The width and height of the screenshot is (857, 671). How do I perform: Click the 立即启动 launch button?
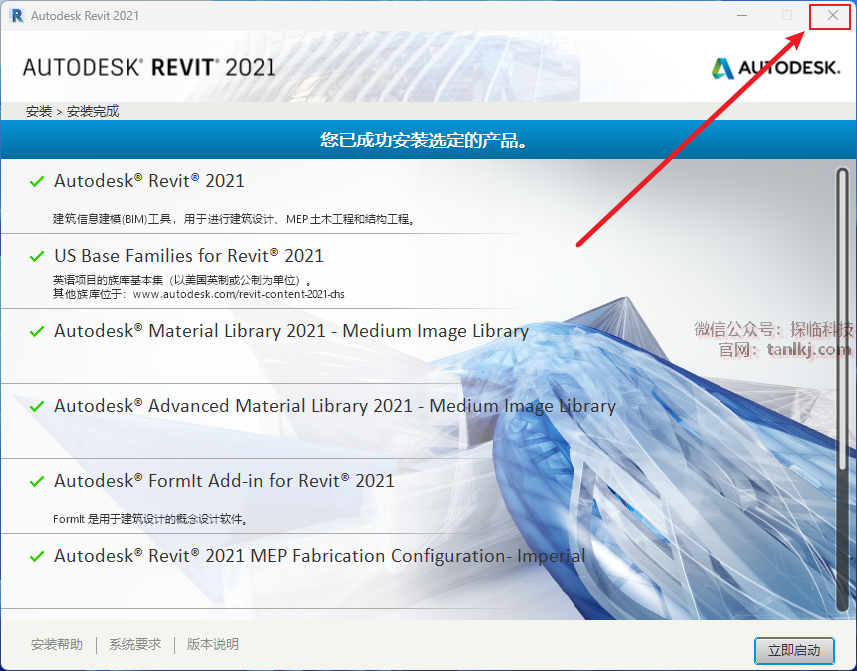(x=794, y=650)
